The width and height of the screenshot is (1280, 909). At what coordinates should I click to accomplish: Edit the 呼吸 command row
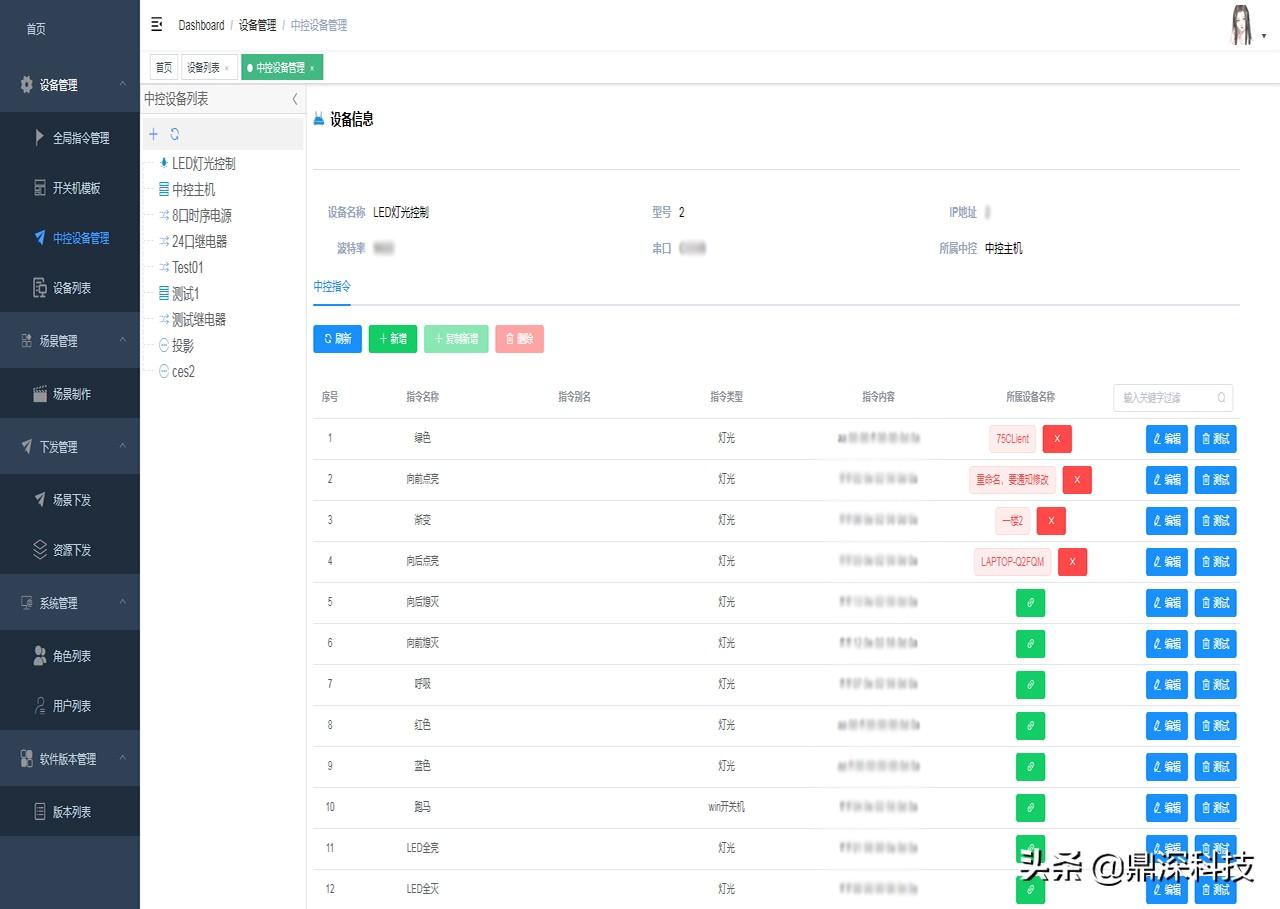pyautogui.click(x=1167, y=685)
